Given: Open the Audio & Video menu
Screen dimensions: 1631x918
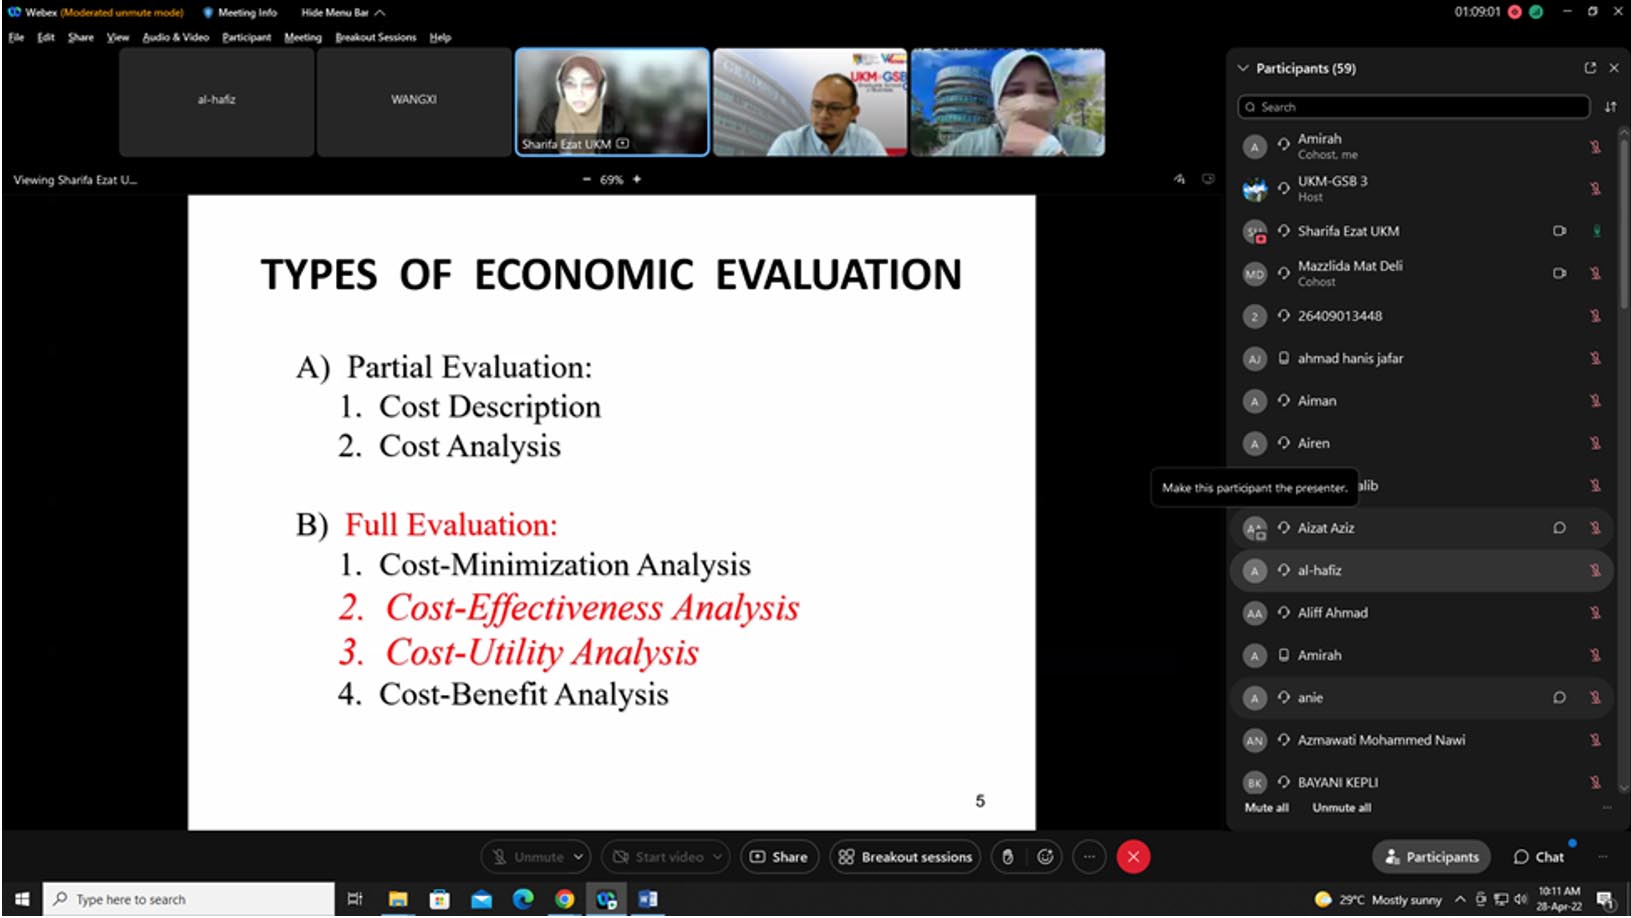Looking at the screenshot, I should 175,37.
